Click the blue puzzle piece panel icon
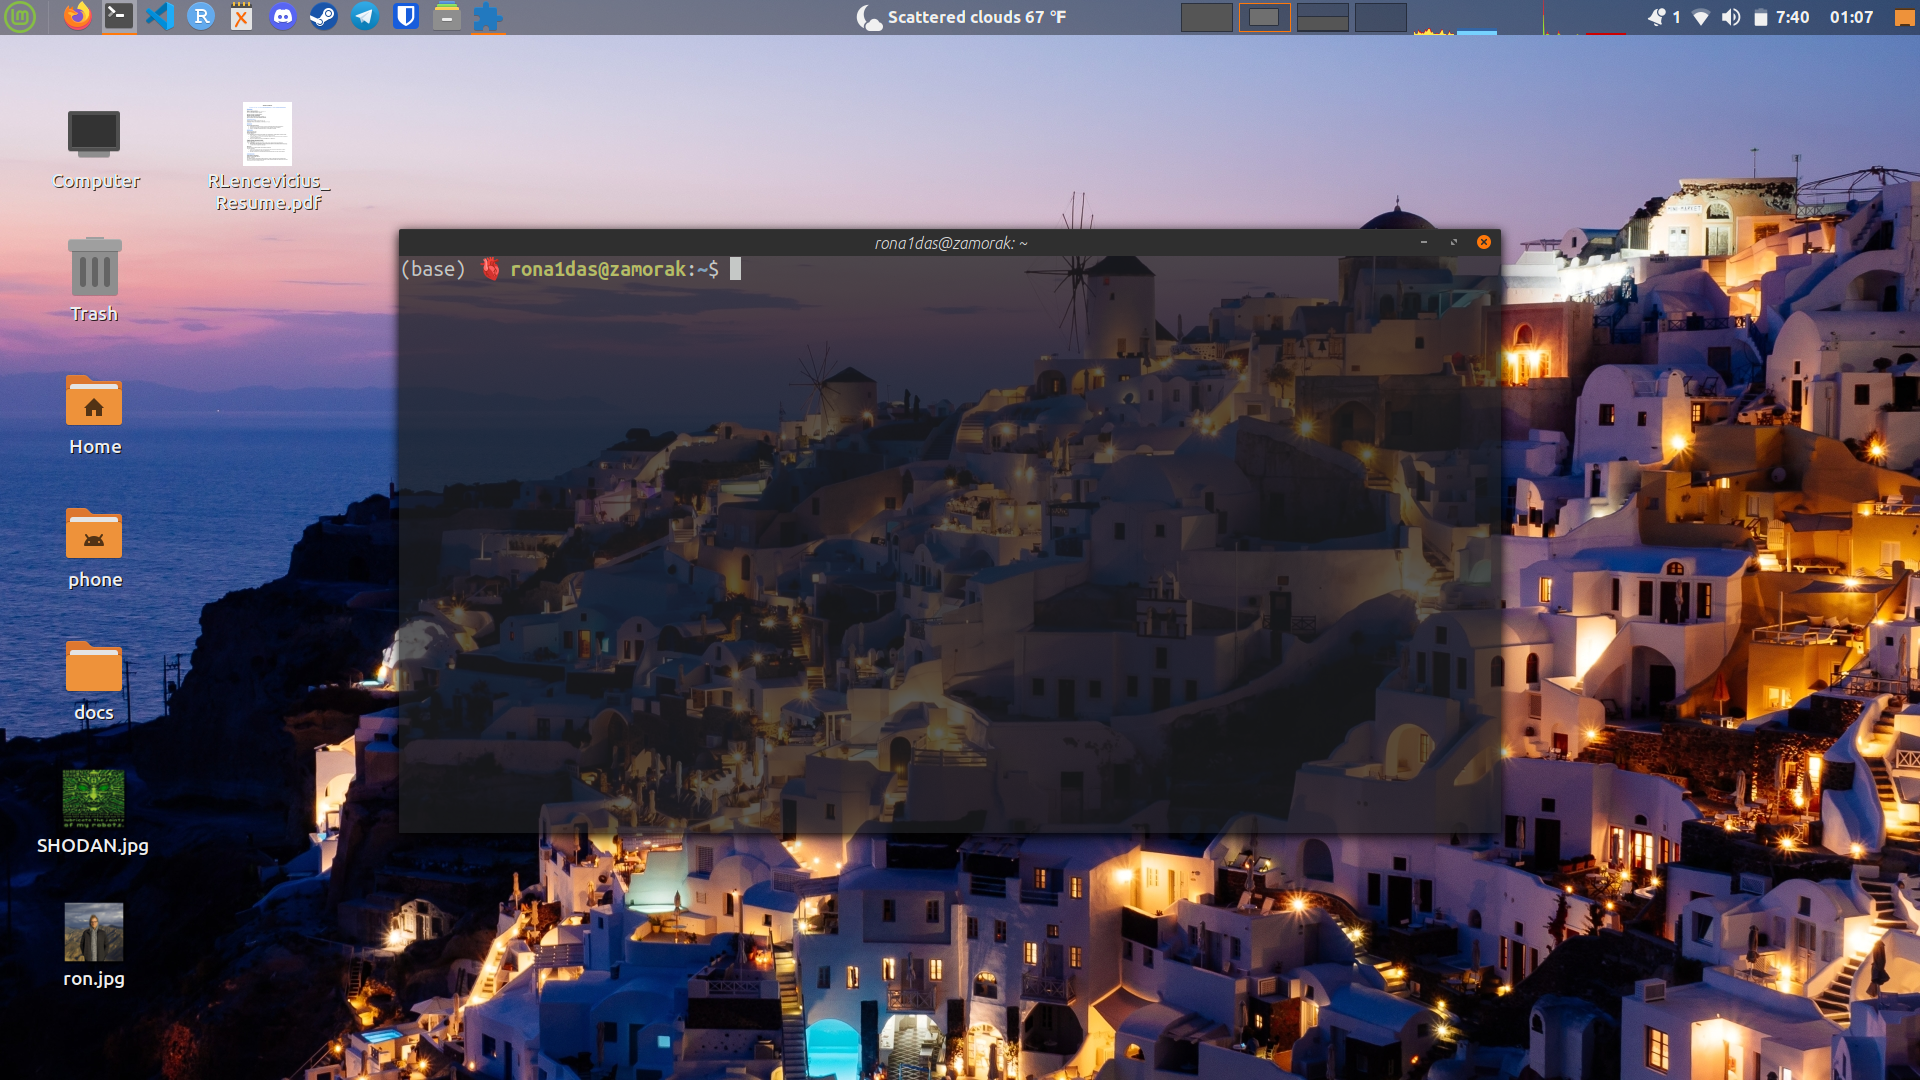Viewport: 1920px width, 1080px height. coord(487,16)
